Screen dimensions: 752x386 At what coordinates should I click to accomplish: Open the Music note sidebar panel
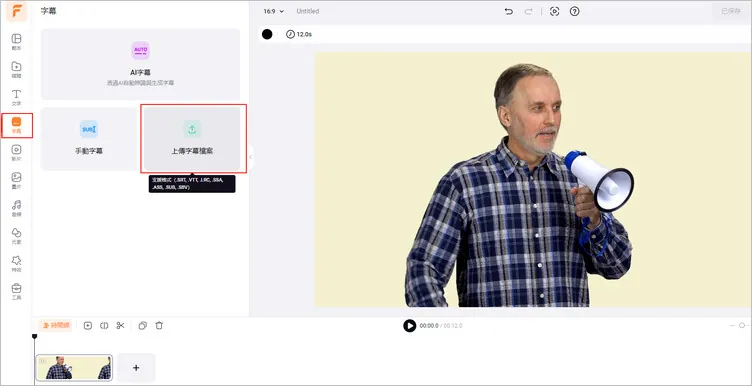(16, 209)
